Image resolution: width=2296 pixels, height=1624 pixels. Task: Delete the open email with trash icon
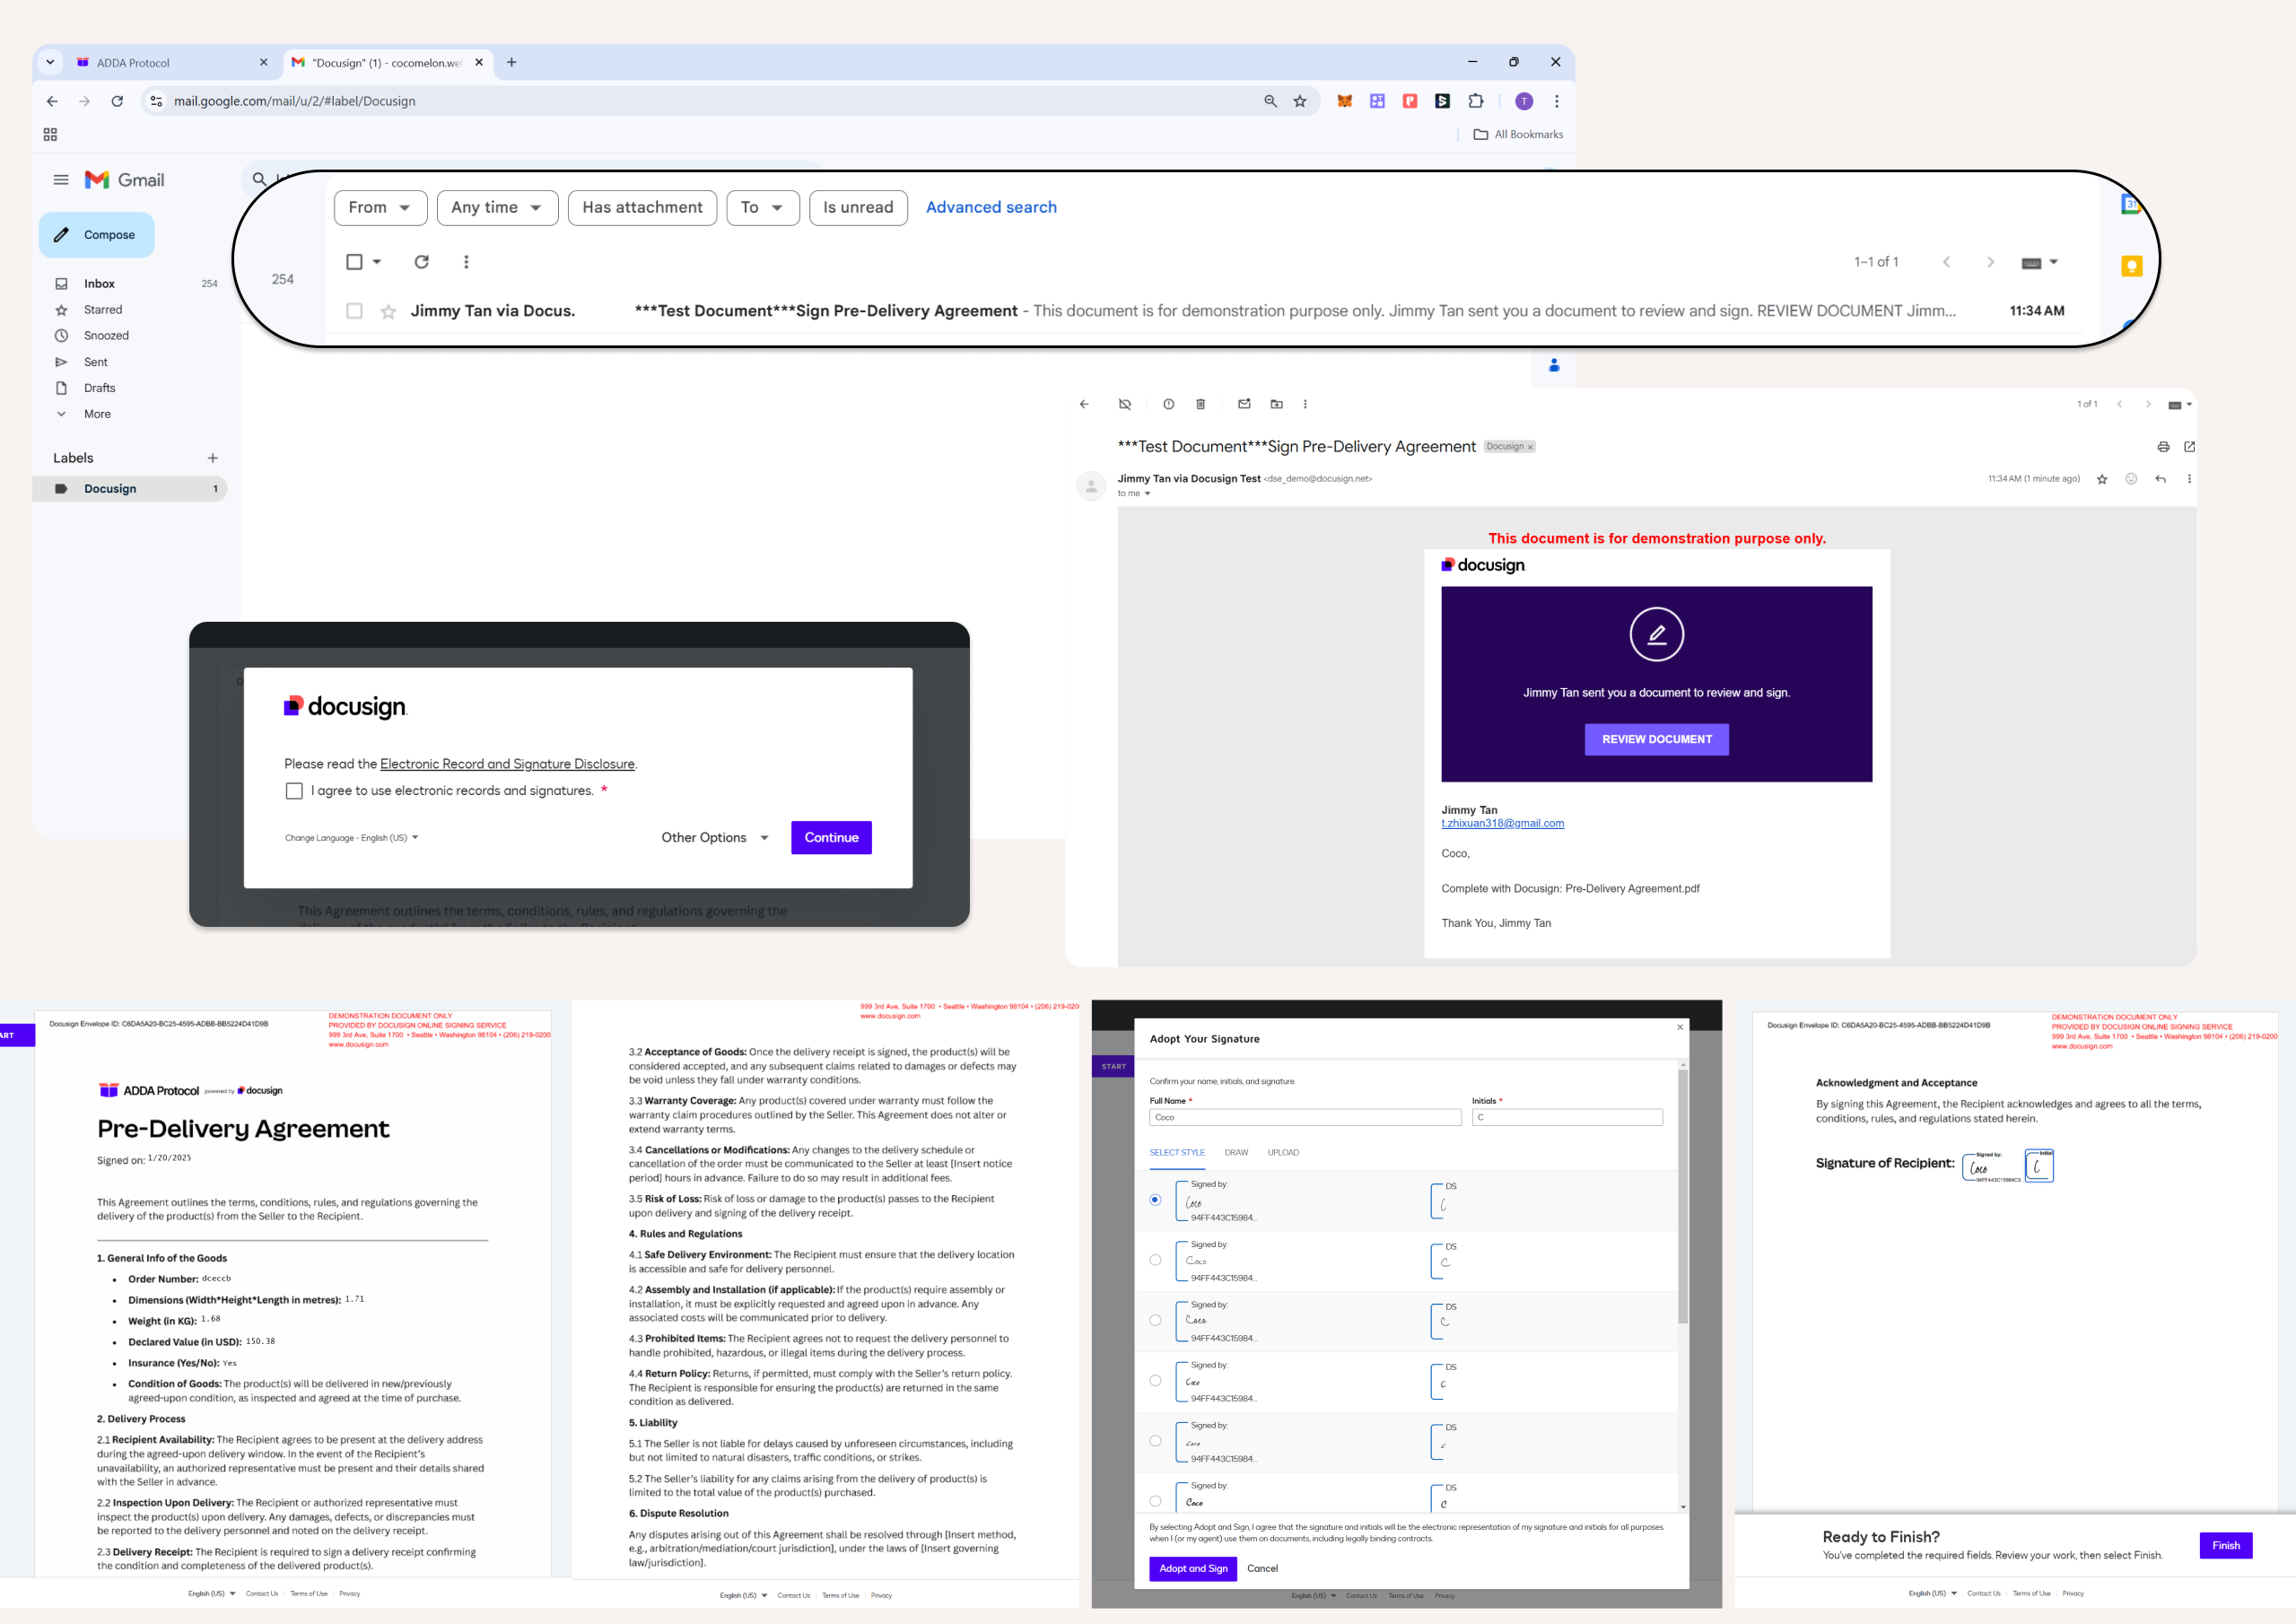tap(1200, 404)
